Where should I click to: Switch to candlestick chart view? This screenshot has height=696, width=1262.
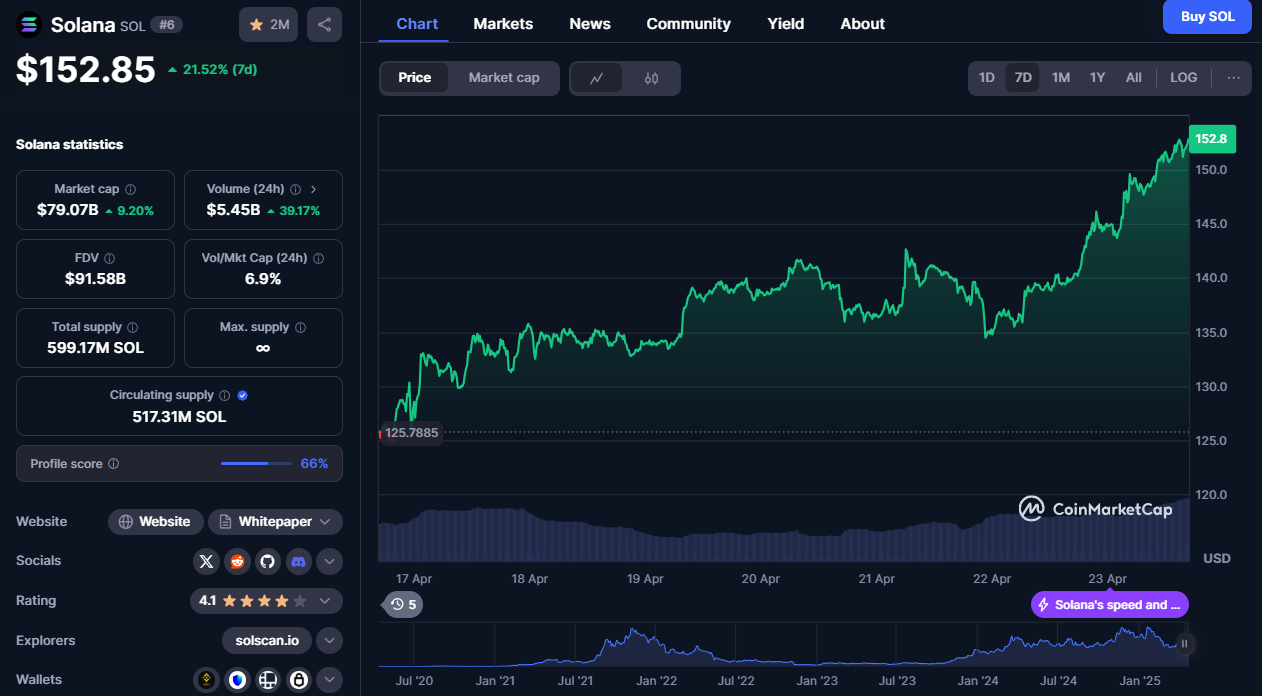coord(652,78)
